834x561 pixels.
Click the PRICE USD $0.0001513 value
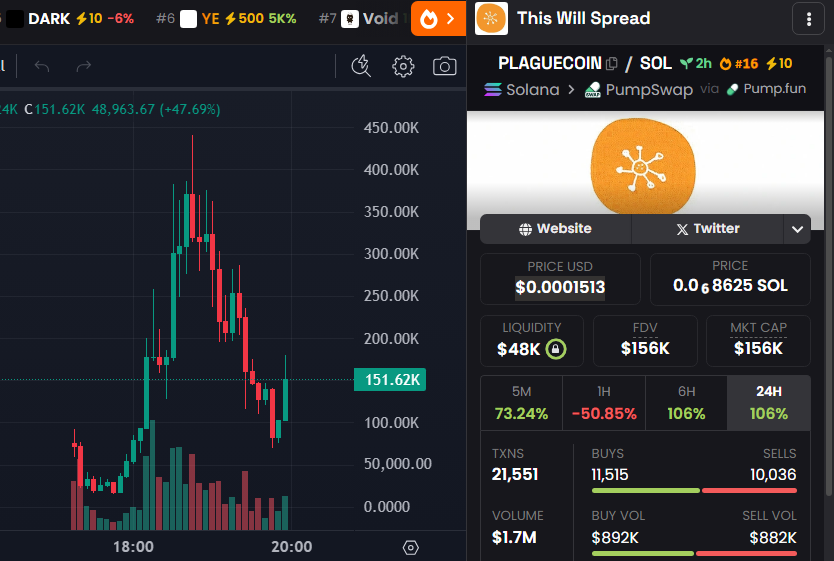point(560,288)
